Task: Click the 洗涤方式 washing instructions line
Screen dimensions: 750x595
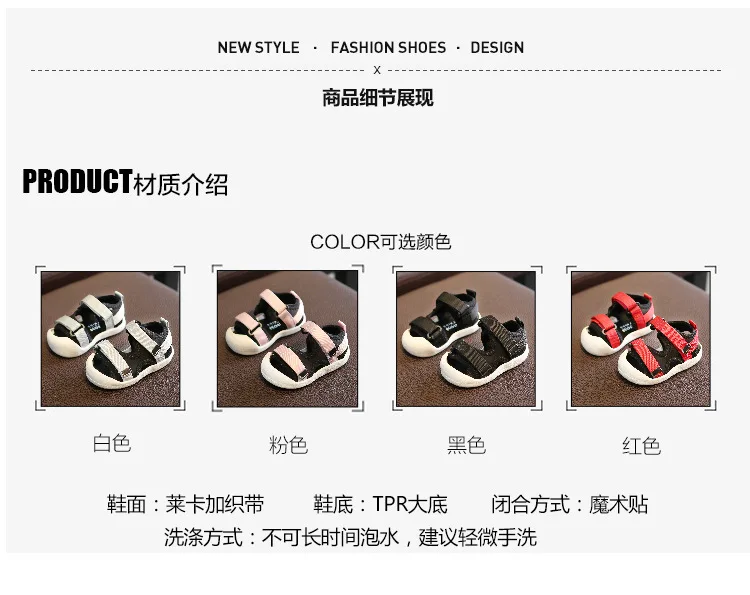Action: [x=350, y=537]
